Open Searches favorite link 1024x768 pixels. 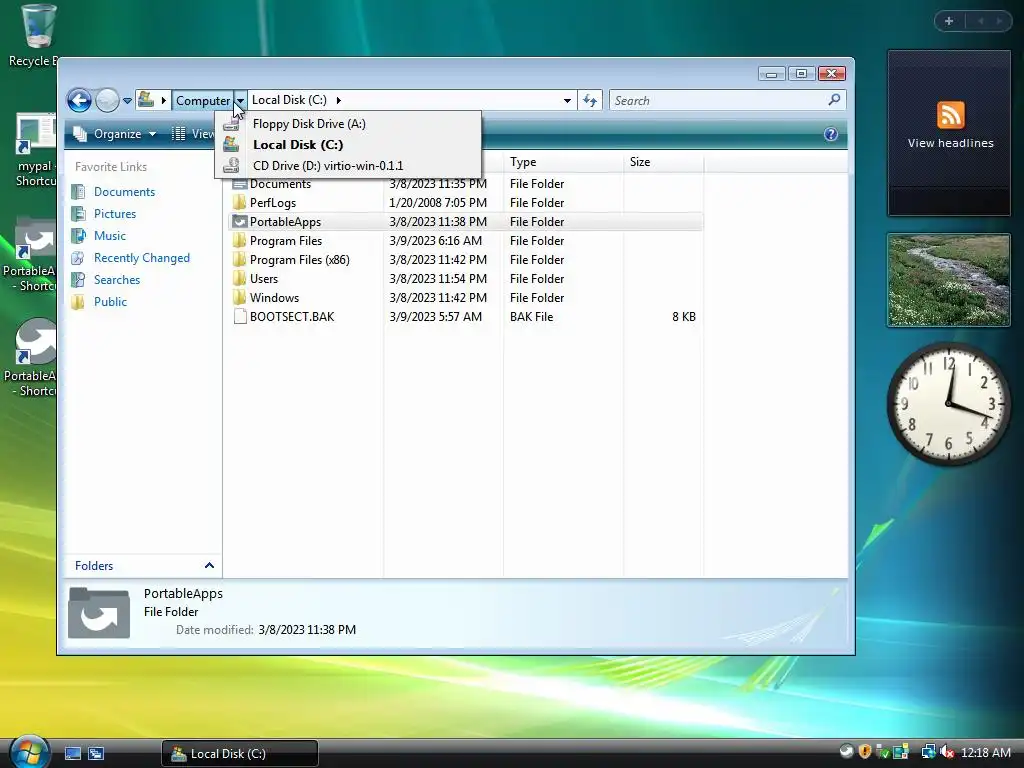tap(117, 280)
